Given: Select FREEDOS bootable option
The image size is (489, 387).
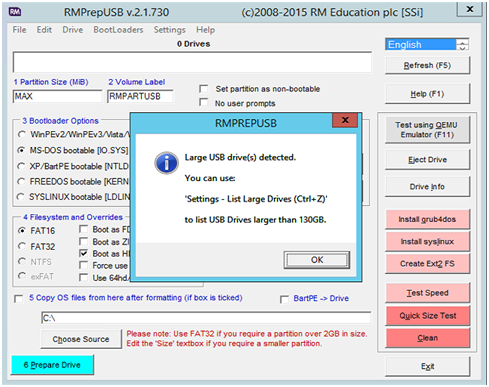Looking at the screenshot, I should (x=22, y=181).
